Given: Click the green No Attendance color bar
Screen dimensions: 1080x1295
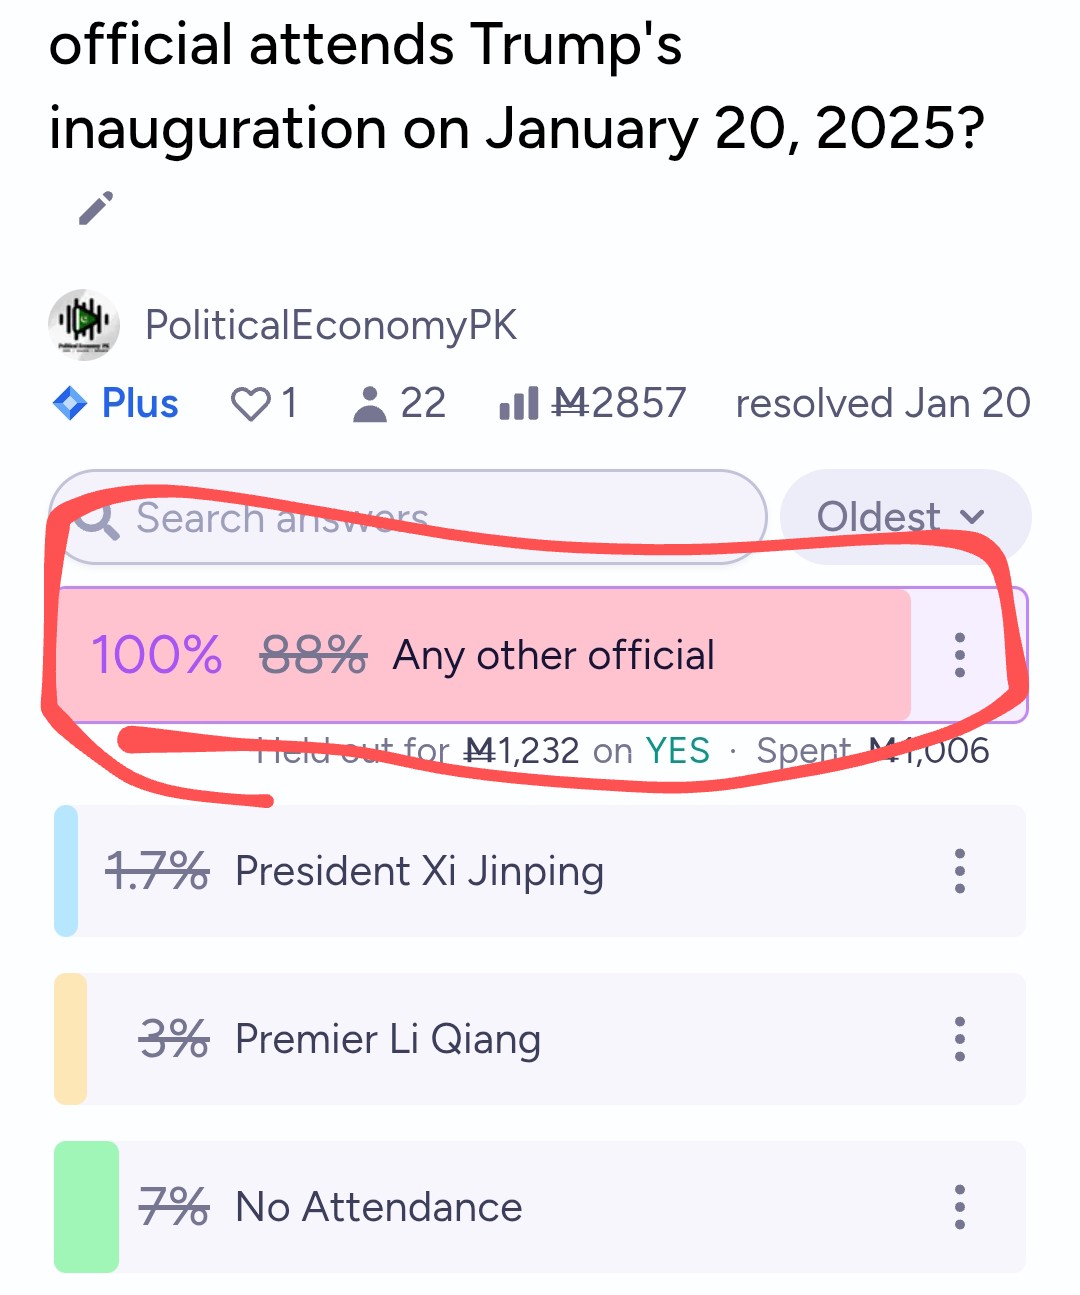Looking at the screenshot, I should coord(86,1207).
